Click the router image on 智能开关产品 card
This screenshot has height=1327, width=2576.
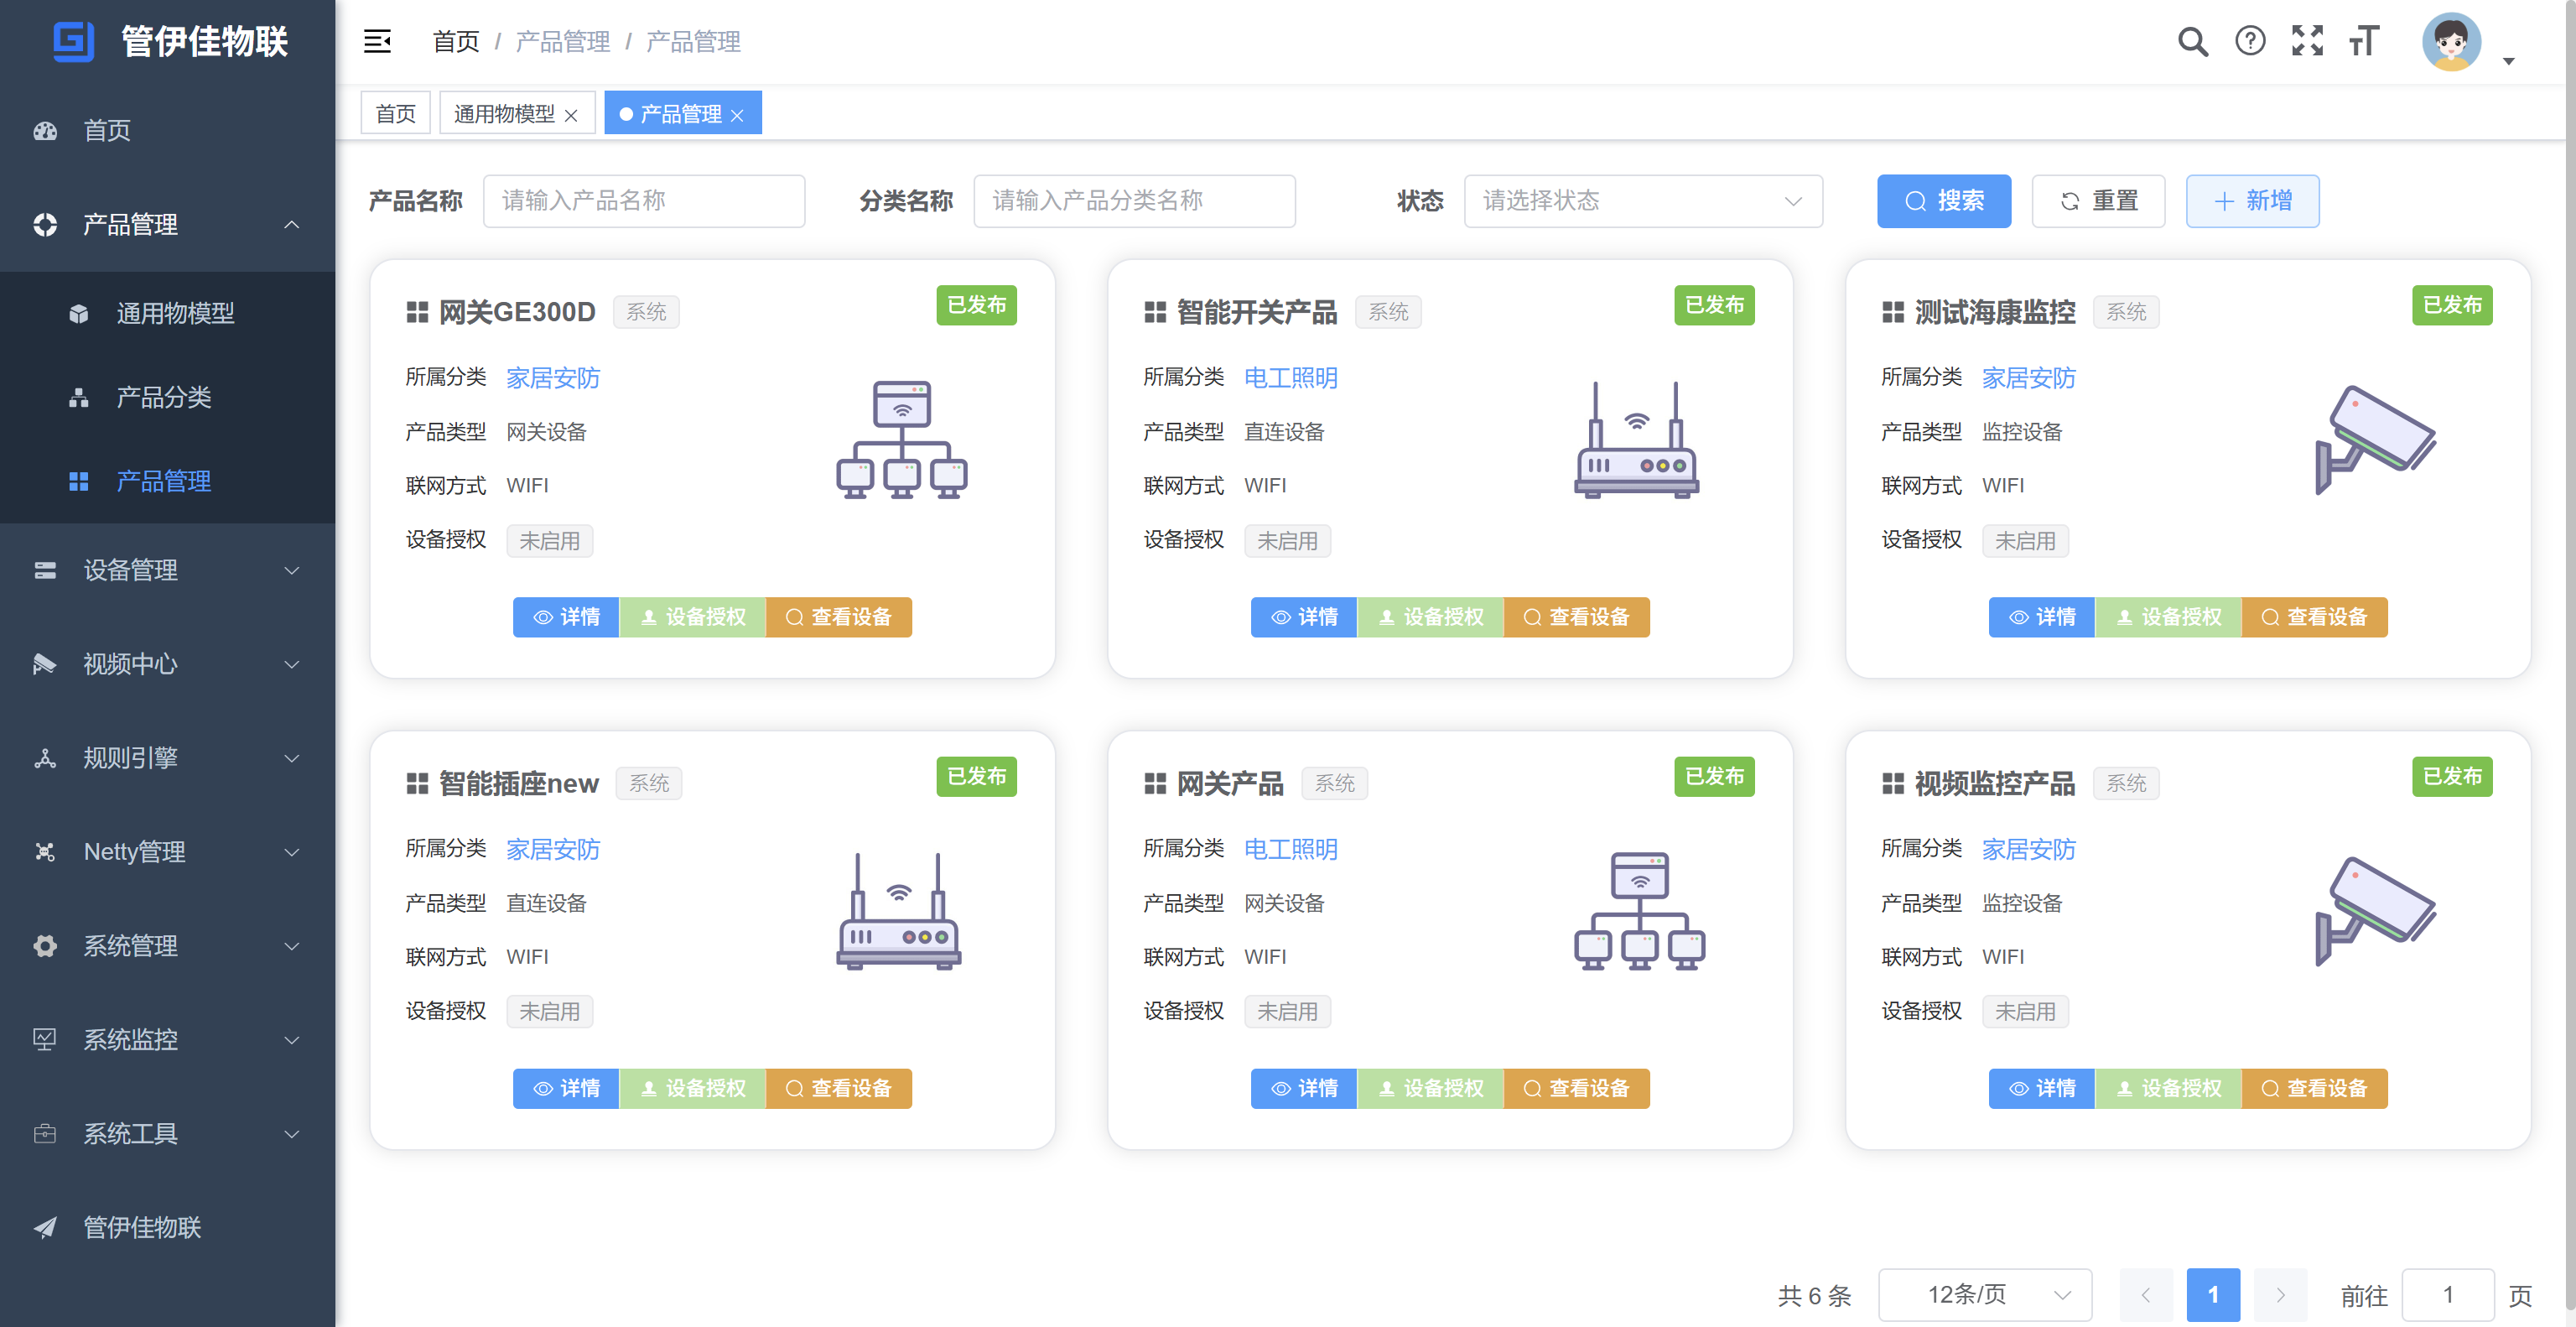pos(1637,439)
